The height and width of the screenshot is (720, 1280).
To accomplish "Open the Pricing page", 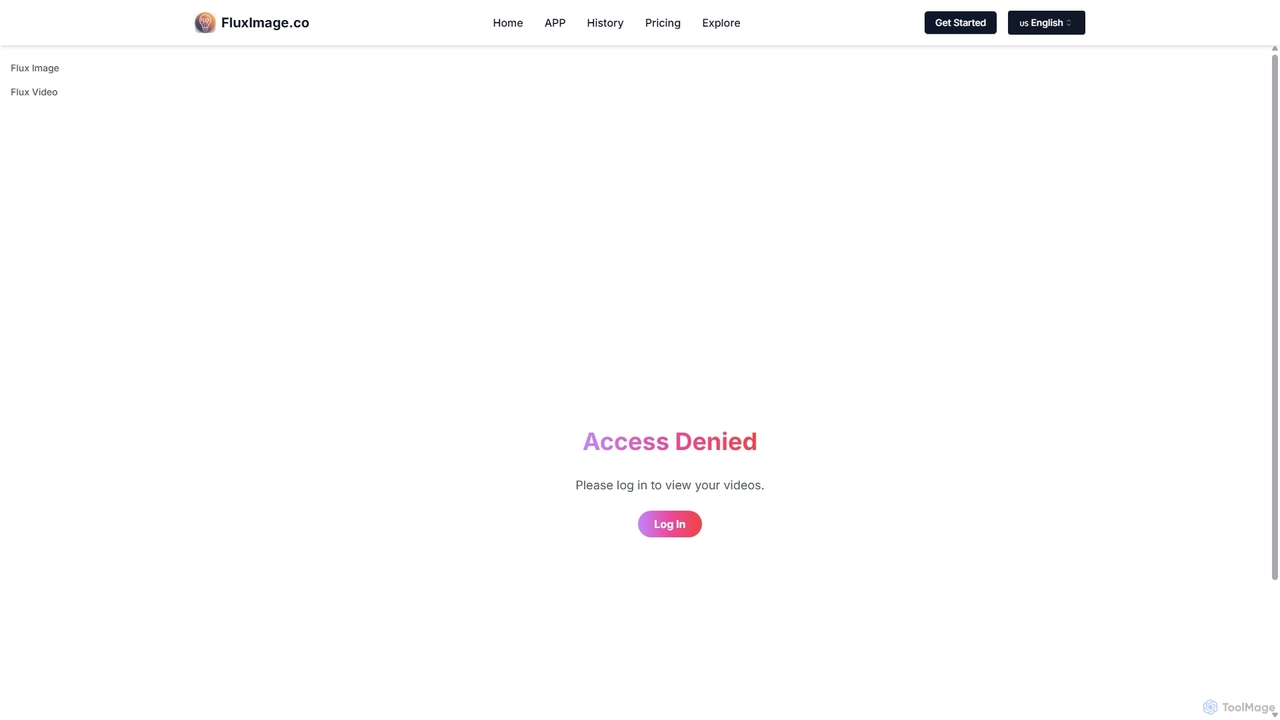I will (663, 23).
